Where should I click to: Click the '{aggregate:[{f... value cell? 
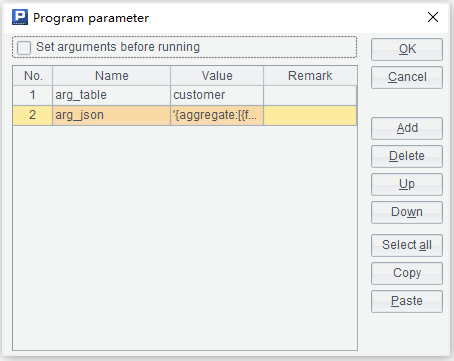(x=217, y=115)
